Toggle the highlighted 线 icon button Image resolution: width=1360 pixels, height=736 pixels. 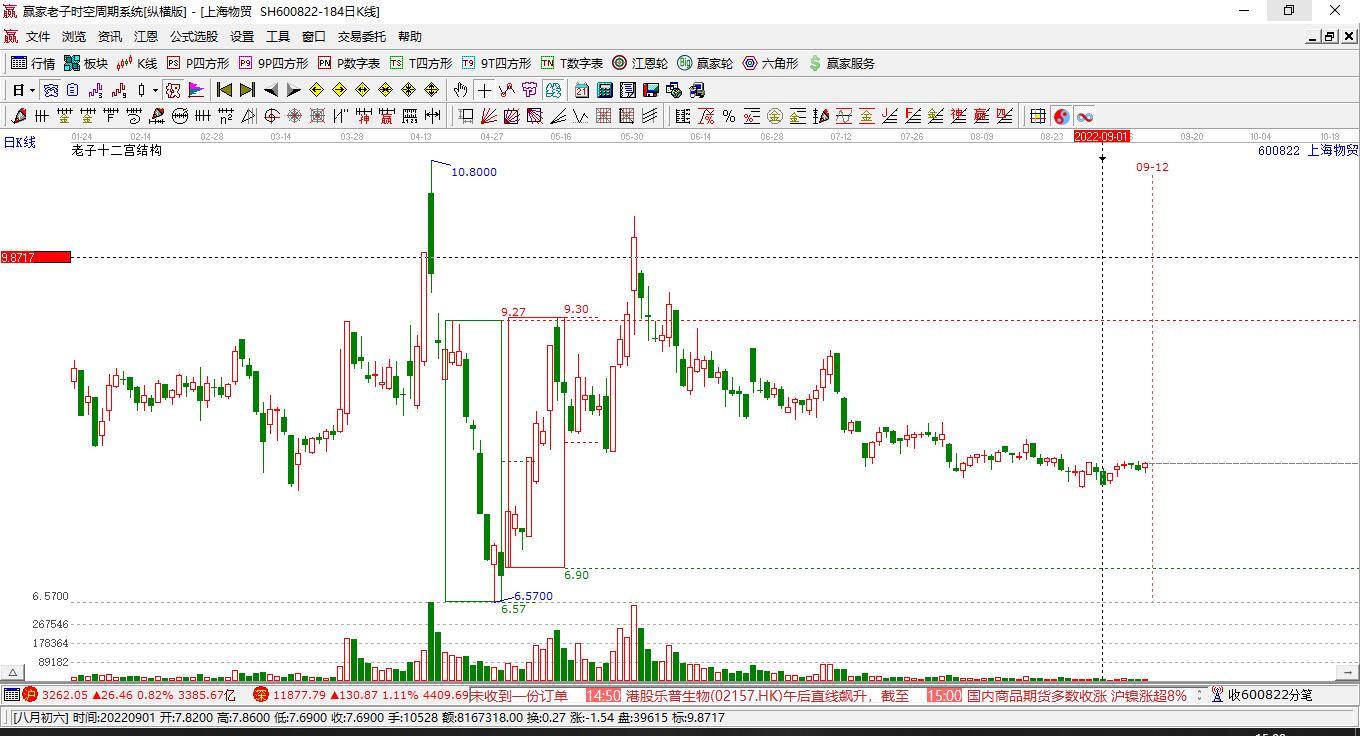coord(553,90)
